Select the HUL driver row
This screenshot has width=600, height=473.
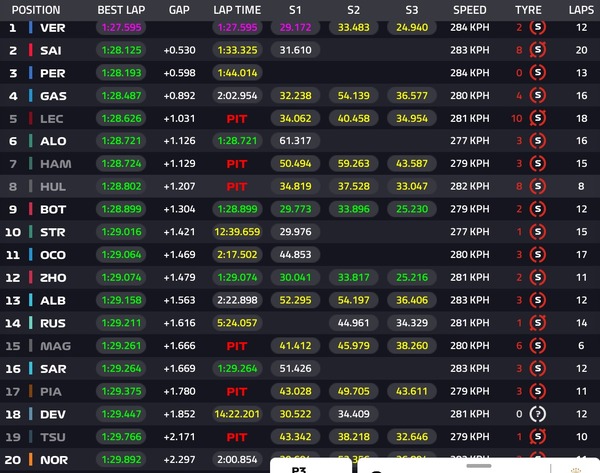(x=300, y=186)
